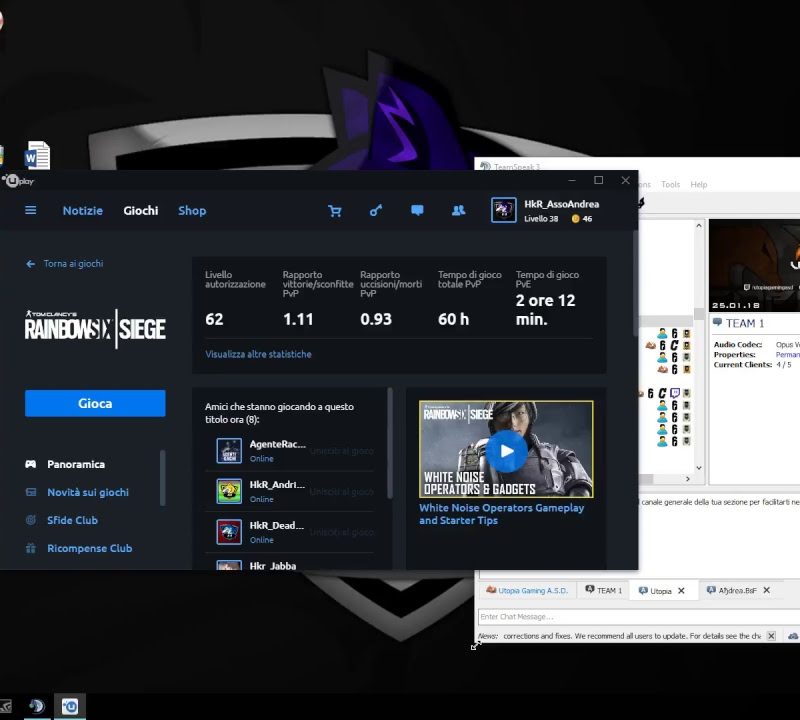The height and width of the screenshot is (720, 800).
Task: Click the Rainbow Six Siege logo
Action: [95, 329]
